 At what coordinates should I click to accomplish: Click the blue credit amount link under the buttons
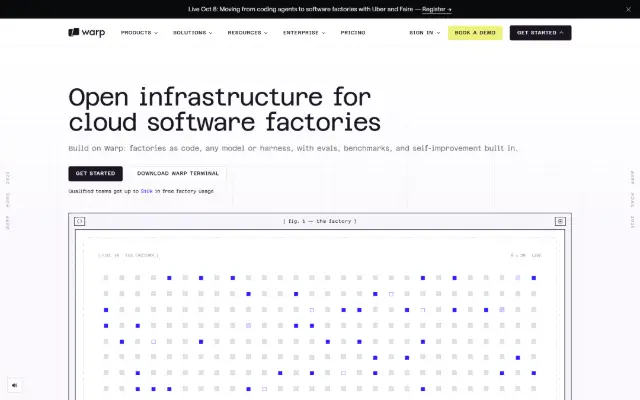147,191
